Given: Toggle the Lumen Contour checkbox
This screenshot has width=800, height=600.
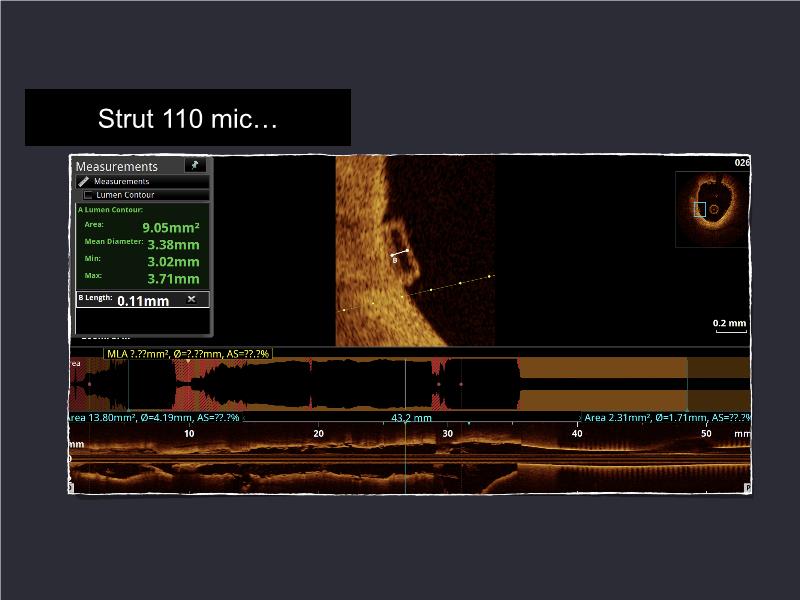Looking at the screenshot, I should [x=88, y=195].
